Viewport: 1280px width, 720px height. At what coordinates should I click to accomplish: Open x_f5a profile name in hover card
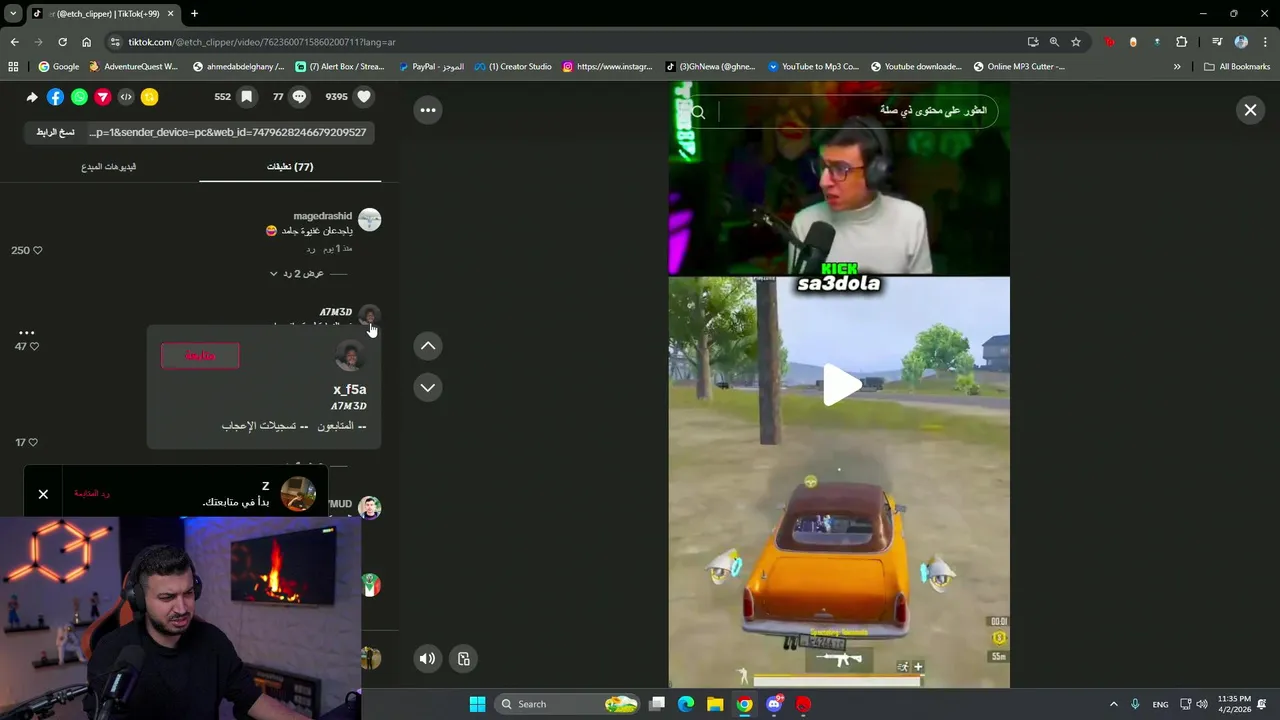[349, 389]
